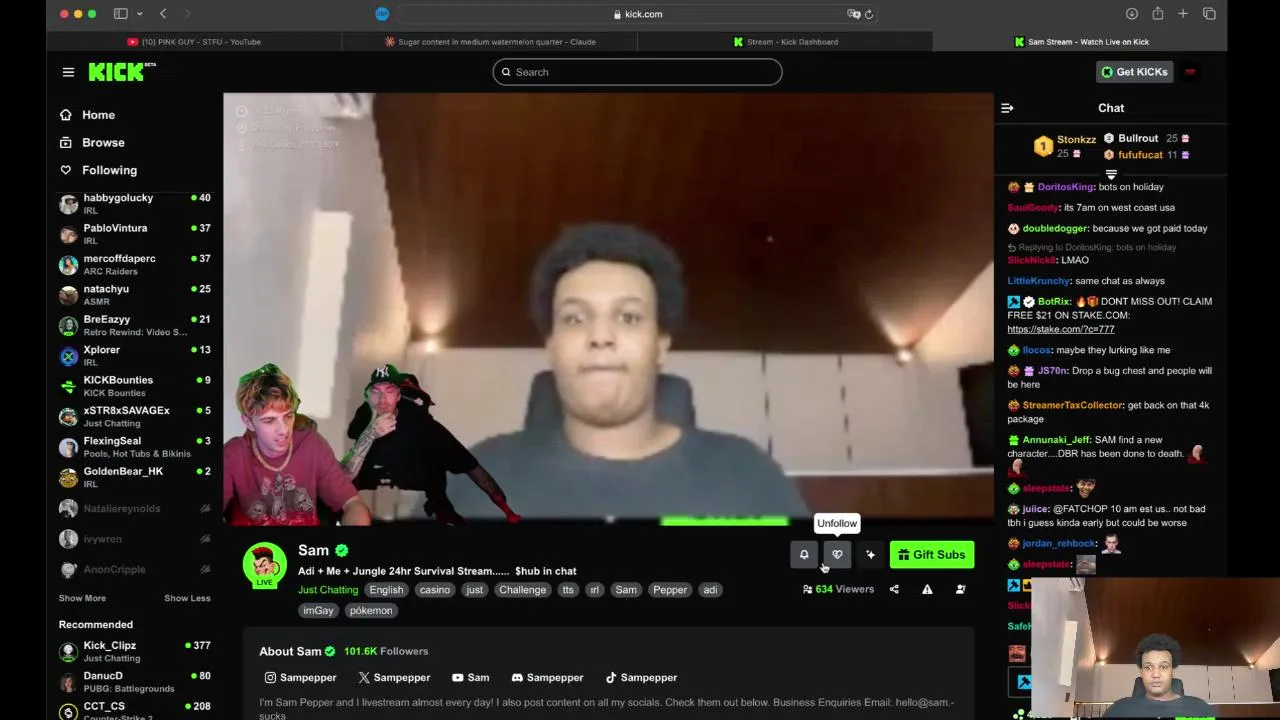Screen dimensions: 1280x720
Task: Click StreamerTaxCollector username in chat
Action: click(1072, 405)
